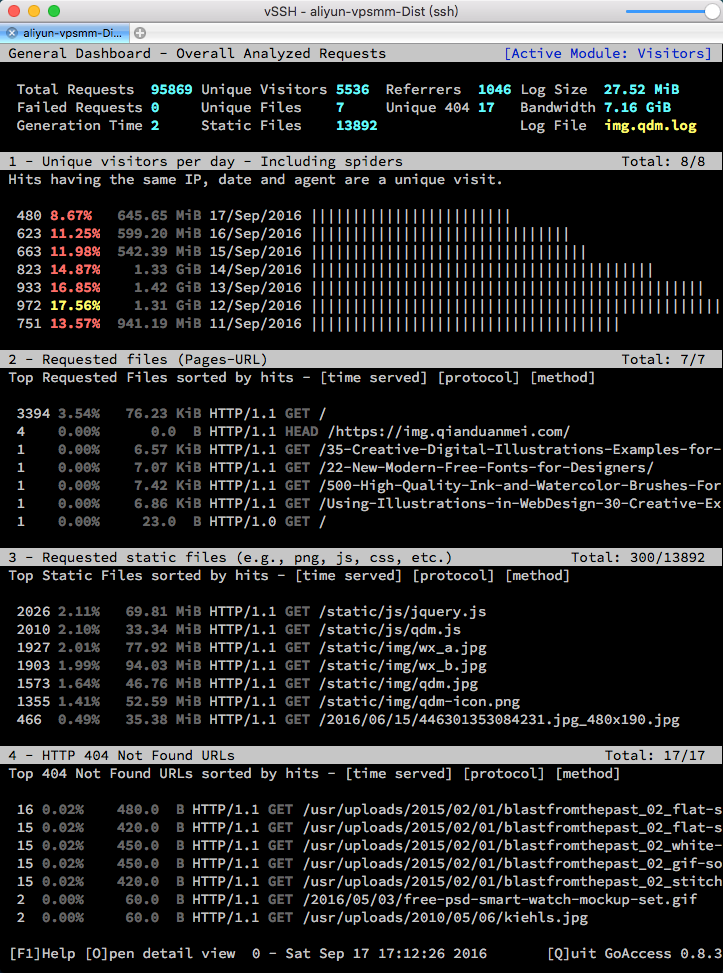Click the green zoom window button
Viewport: 723px width, 973px height.
[53, 11]
